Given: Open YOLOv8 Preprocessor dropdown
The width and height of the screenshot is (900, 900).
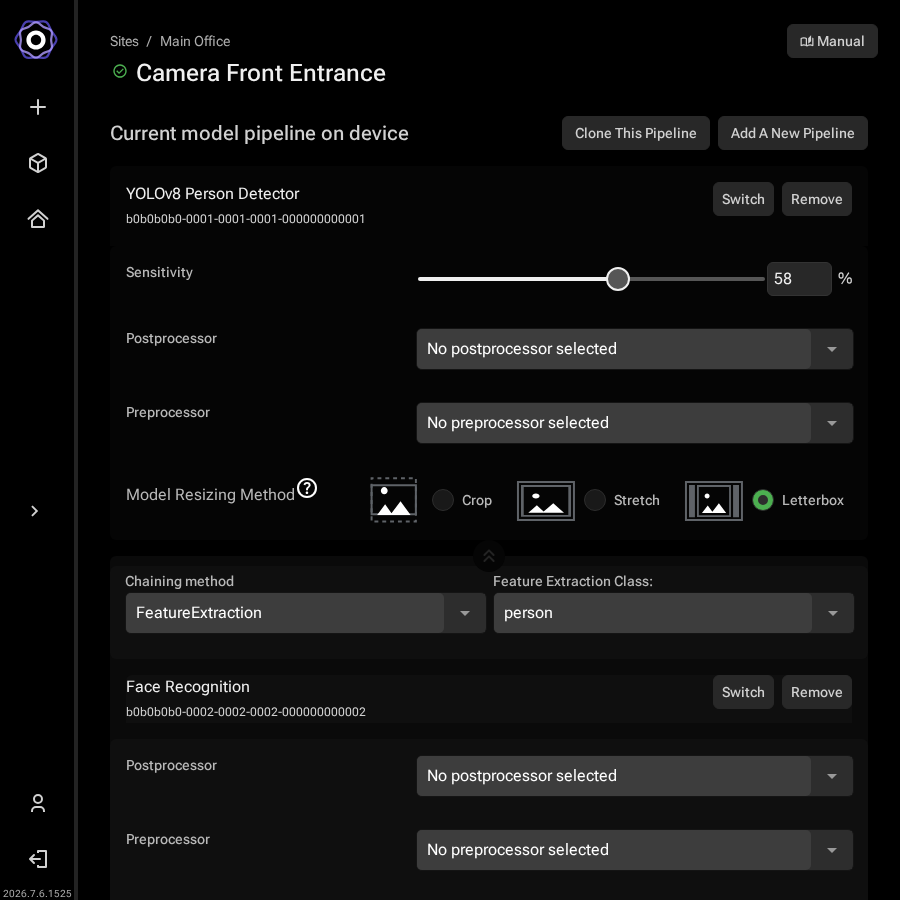Looking at the screenshot, I should (x=635, y=423).
